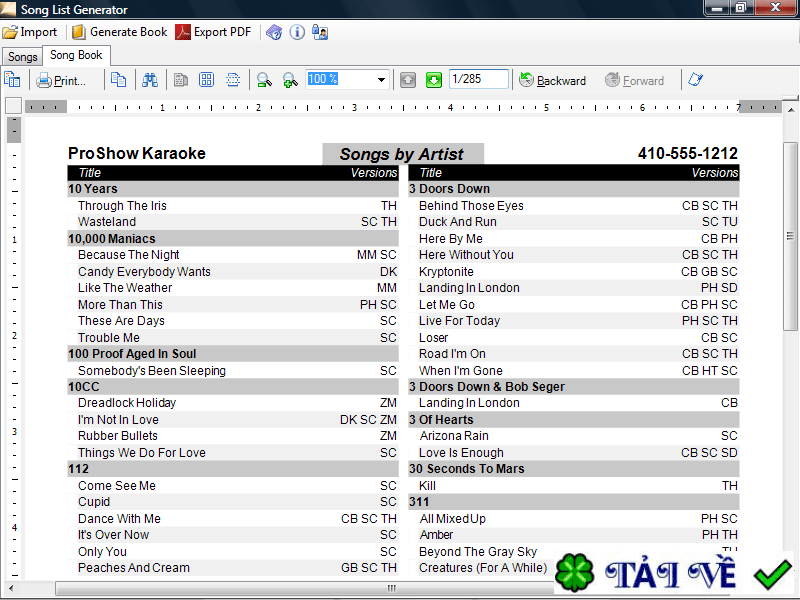Open the 100 % zoom dropdown
The image size is (800, 600).
382,80
